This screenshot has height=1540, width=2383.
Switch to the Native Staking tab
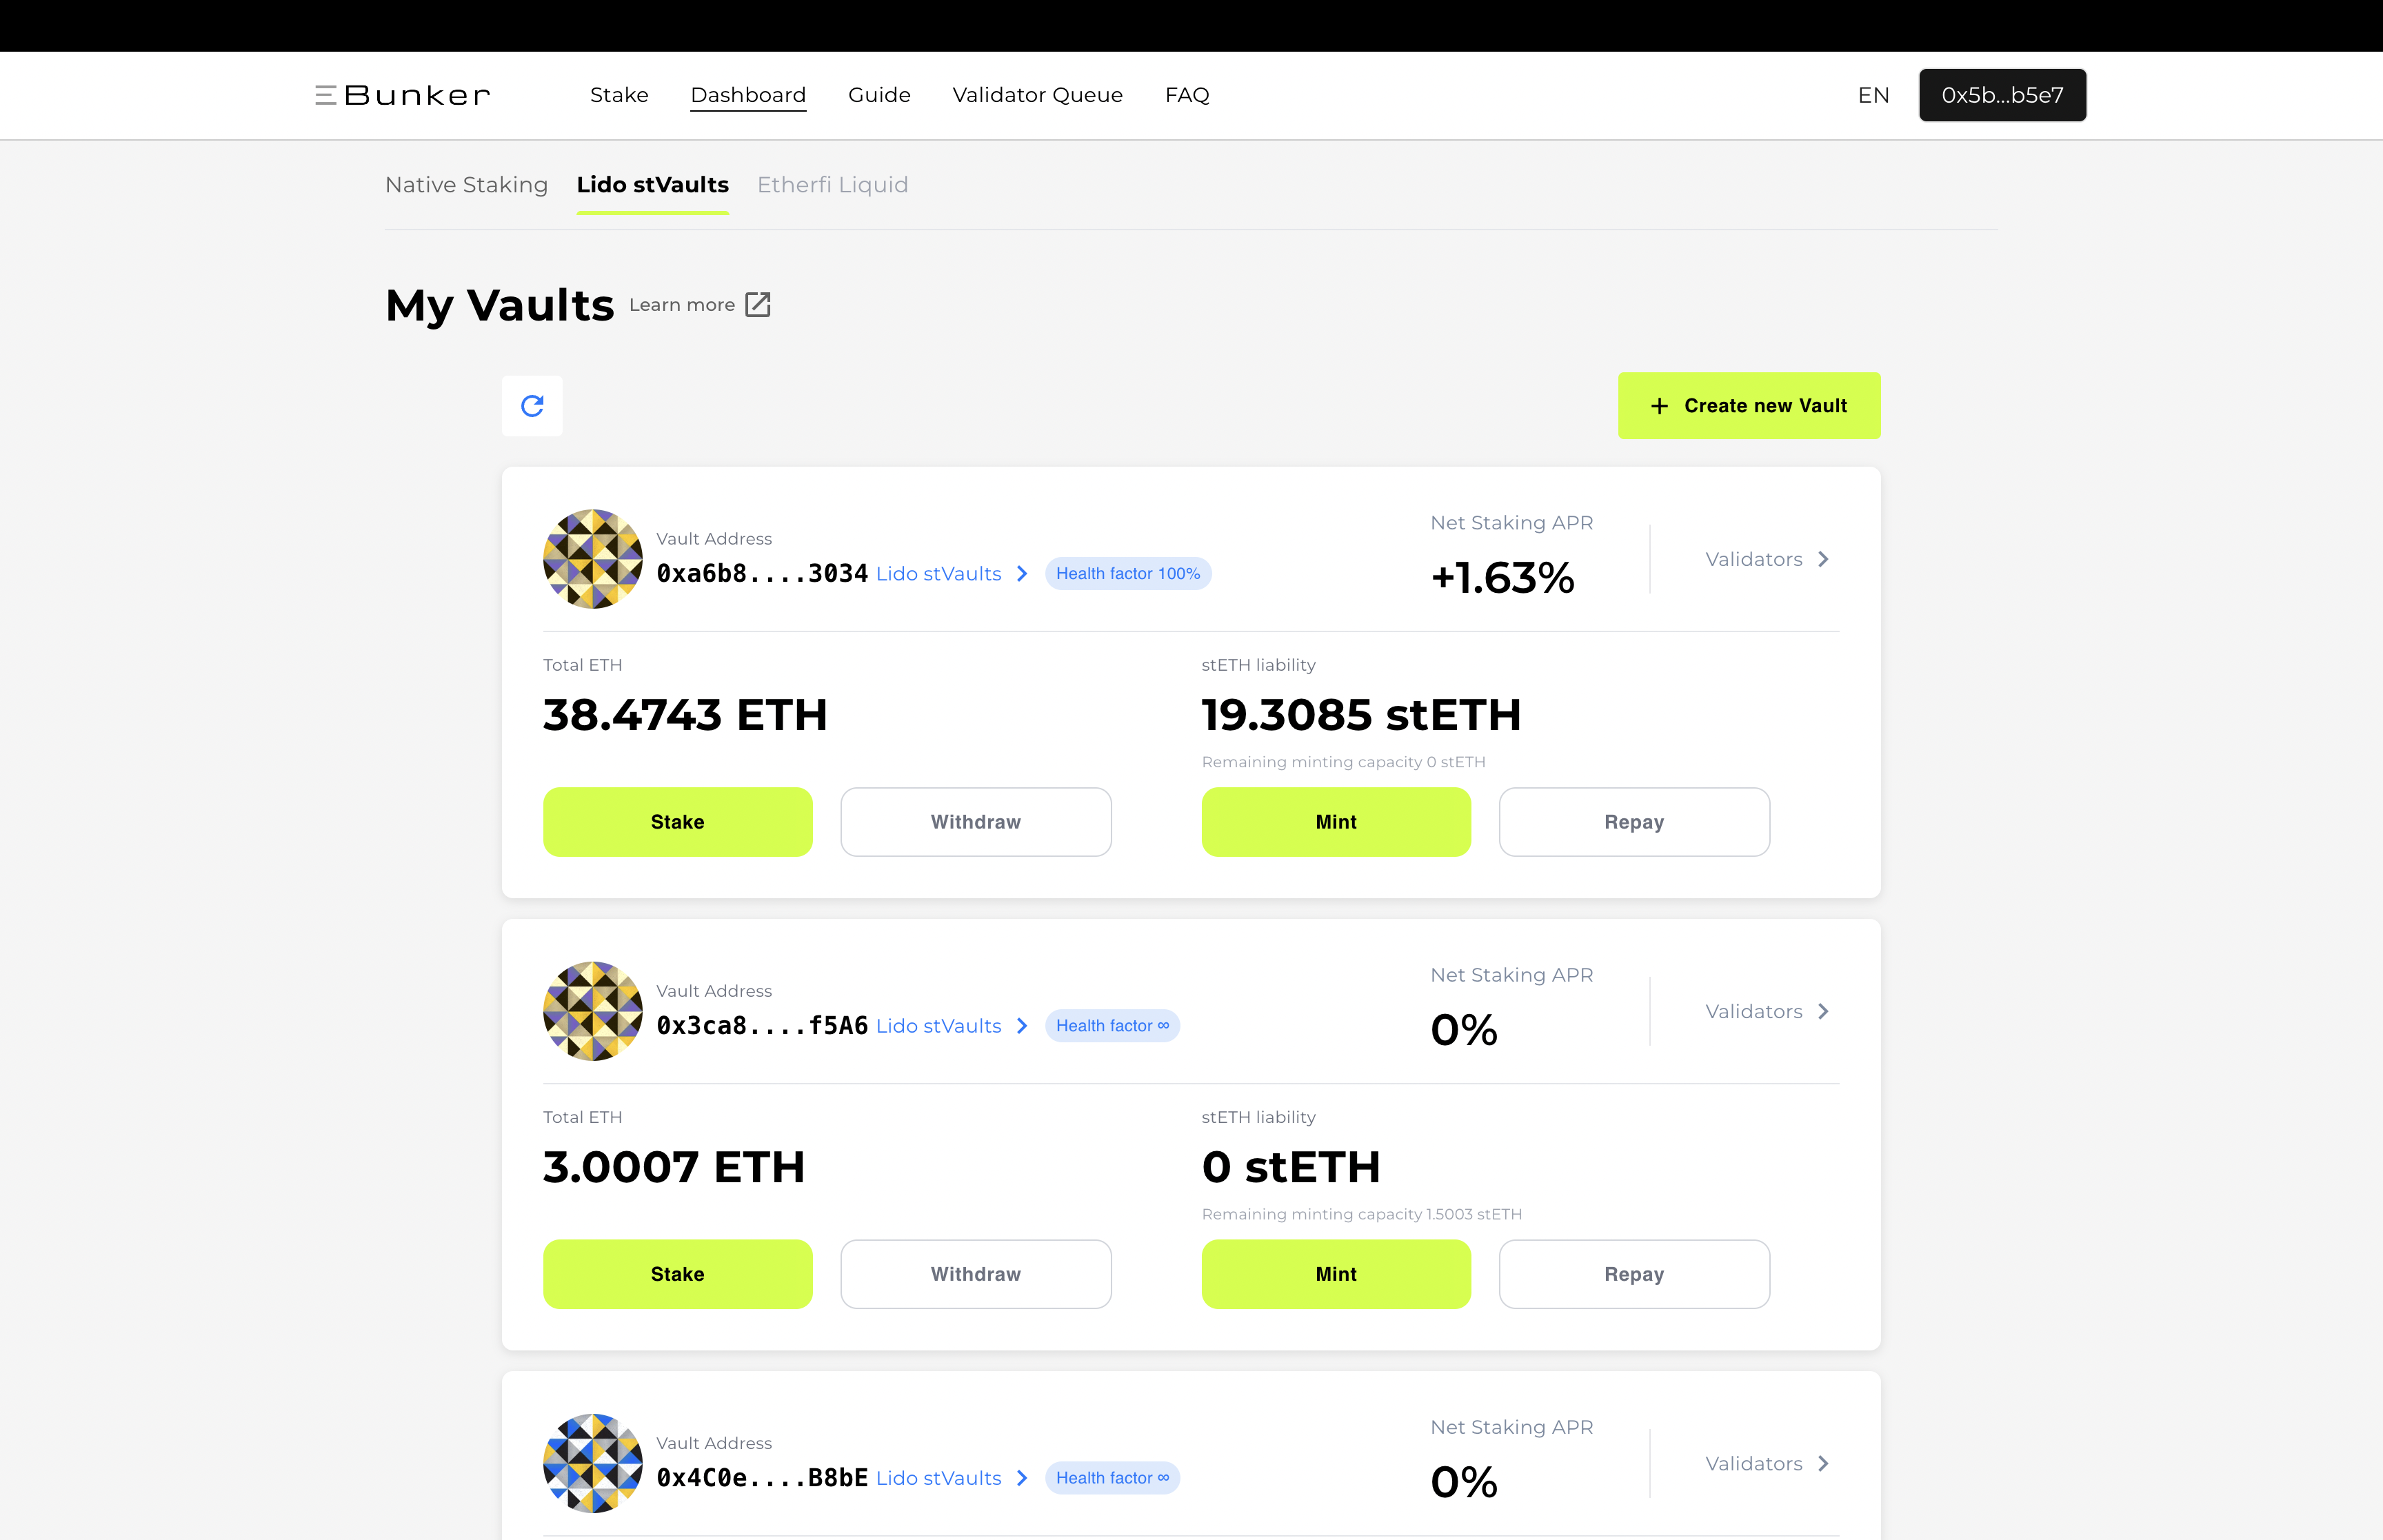pyautogui.click(x=466, y=185)
